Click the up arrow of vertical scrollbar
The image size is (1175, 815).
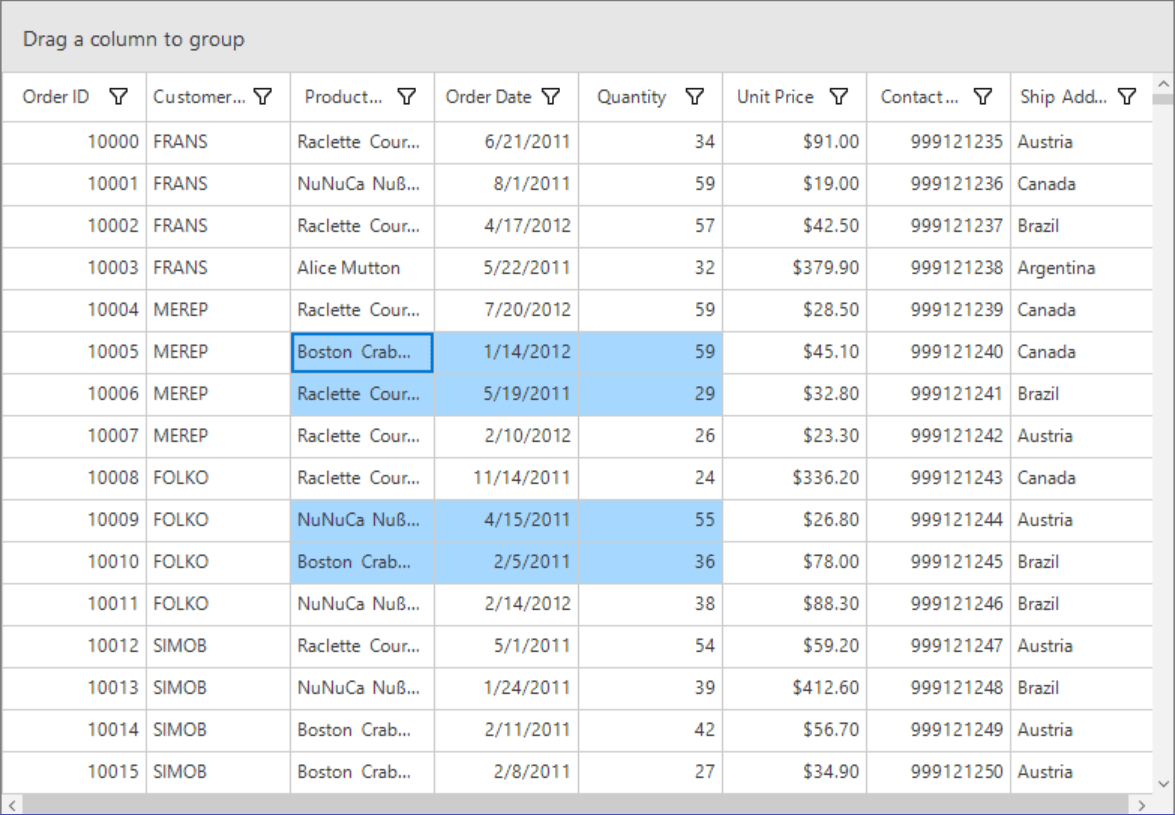1163,86
